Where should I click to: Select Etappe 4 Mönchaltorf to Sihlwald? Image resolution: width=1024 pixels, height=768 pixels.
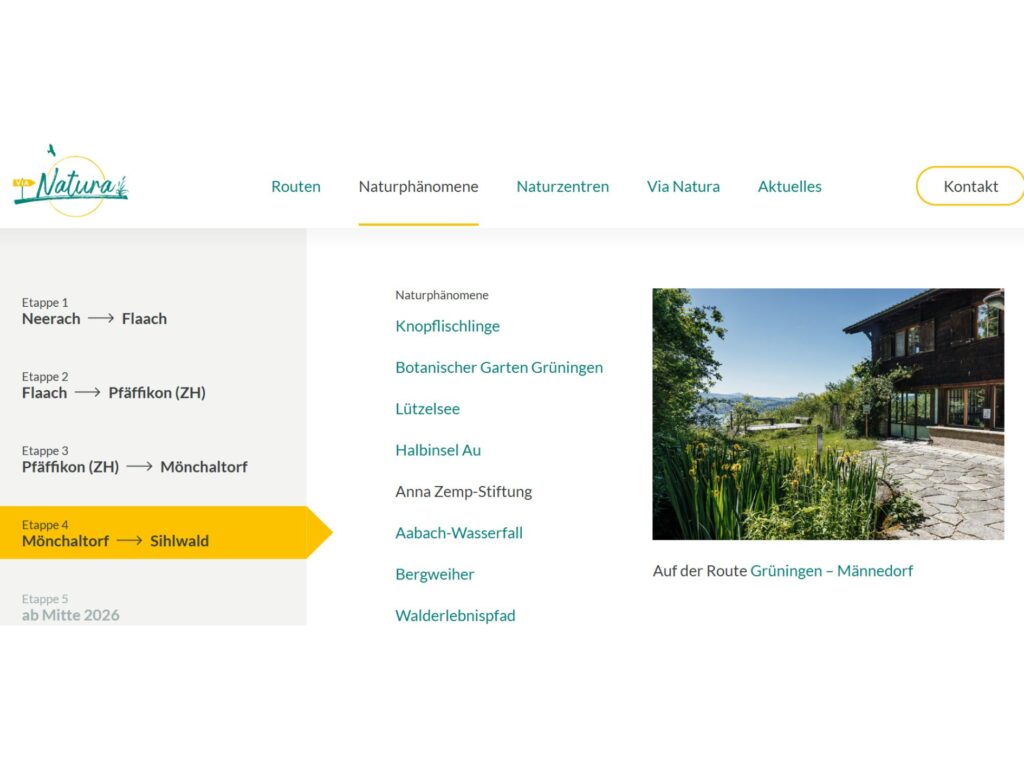tap(115, 533)
